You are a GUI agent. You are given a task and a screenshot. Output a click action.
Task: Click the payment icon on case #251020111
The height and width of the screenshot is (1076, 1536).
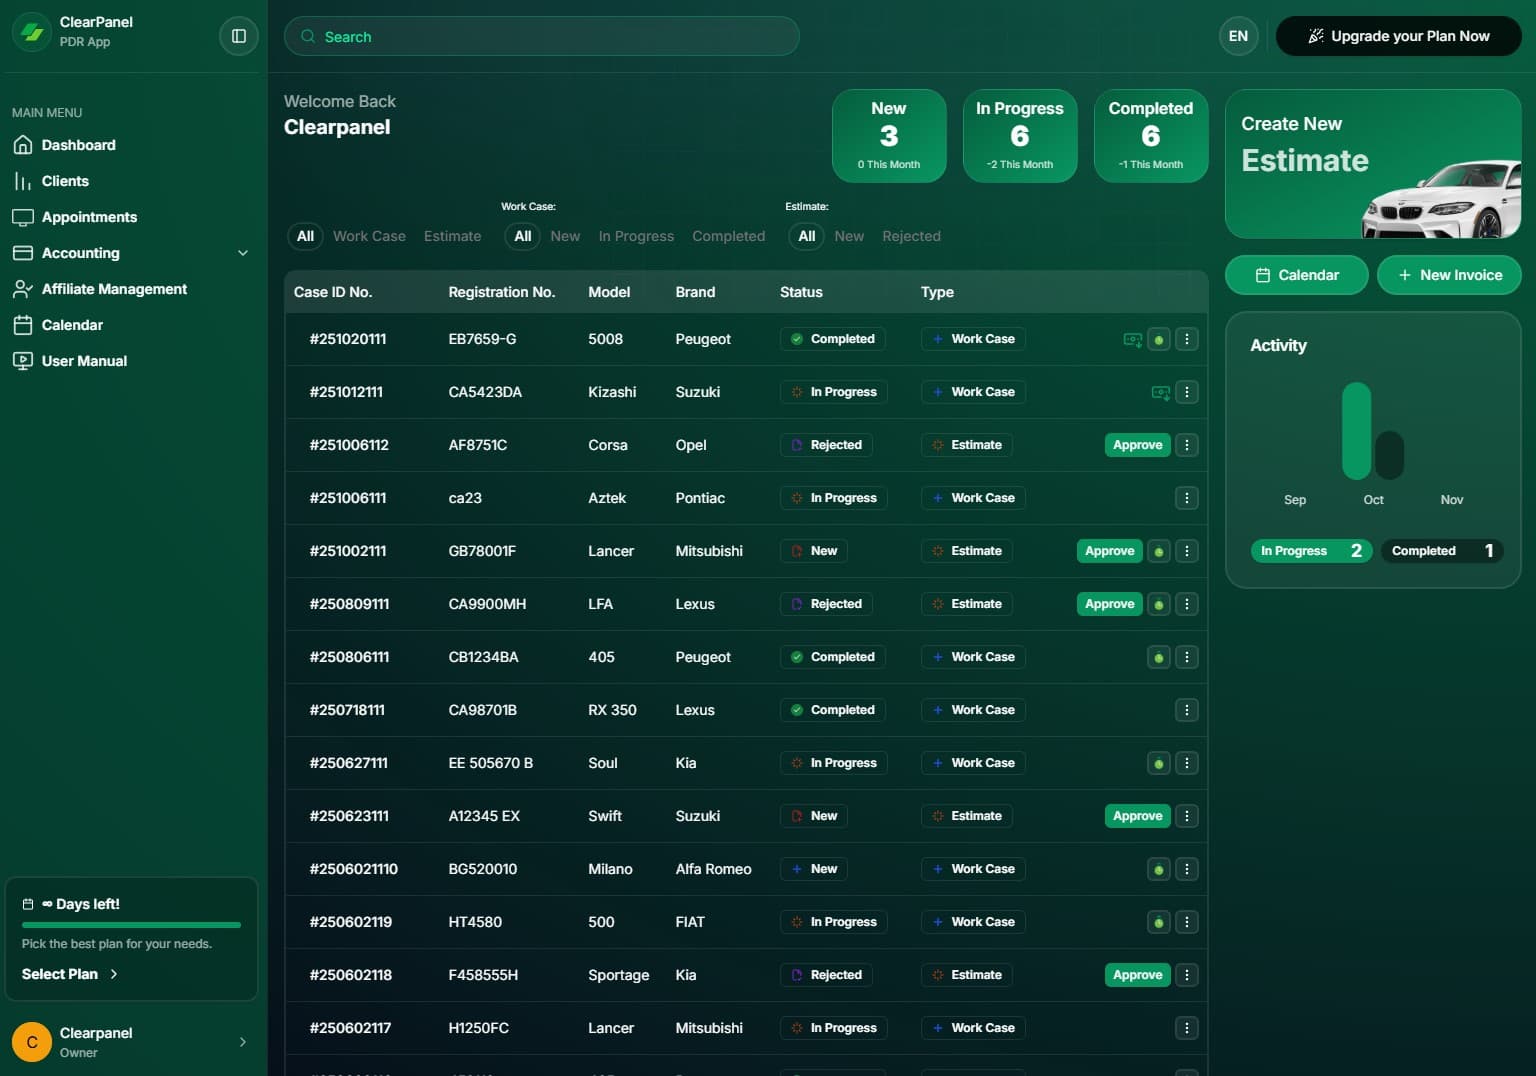click(1132, 340)
